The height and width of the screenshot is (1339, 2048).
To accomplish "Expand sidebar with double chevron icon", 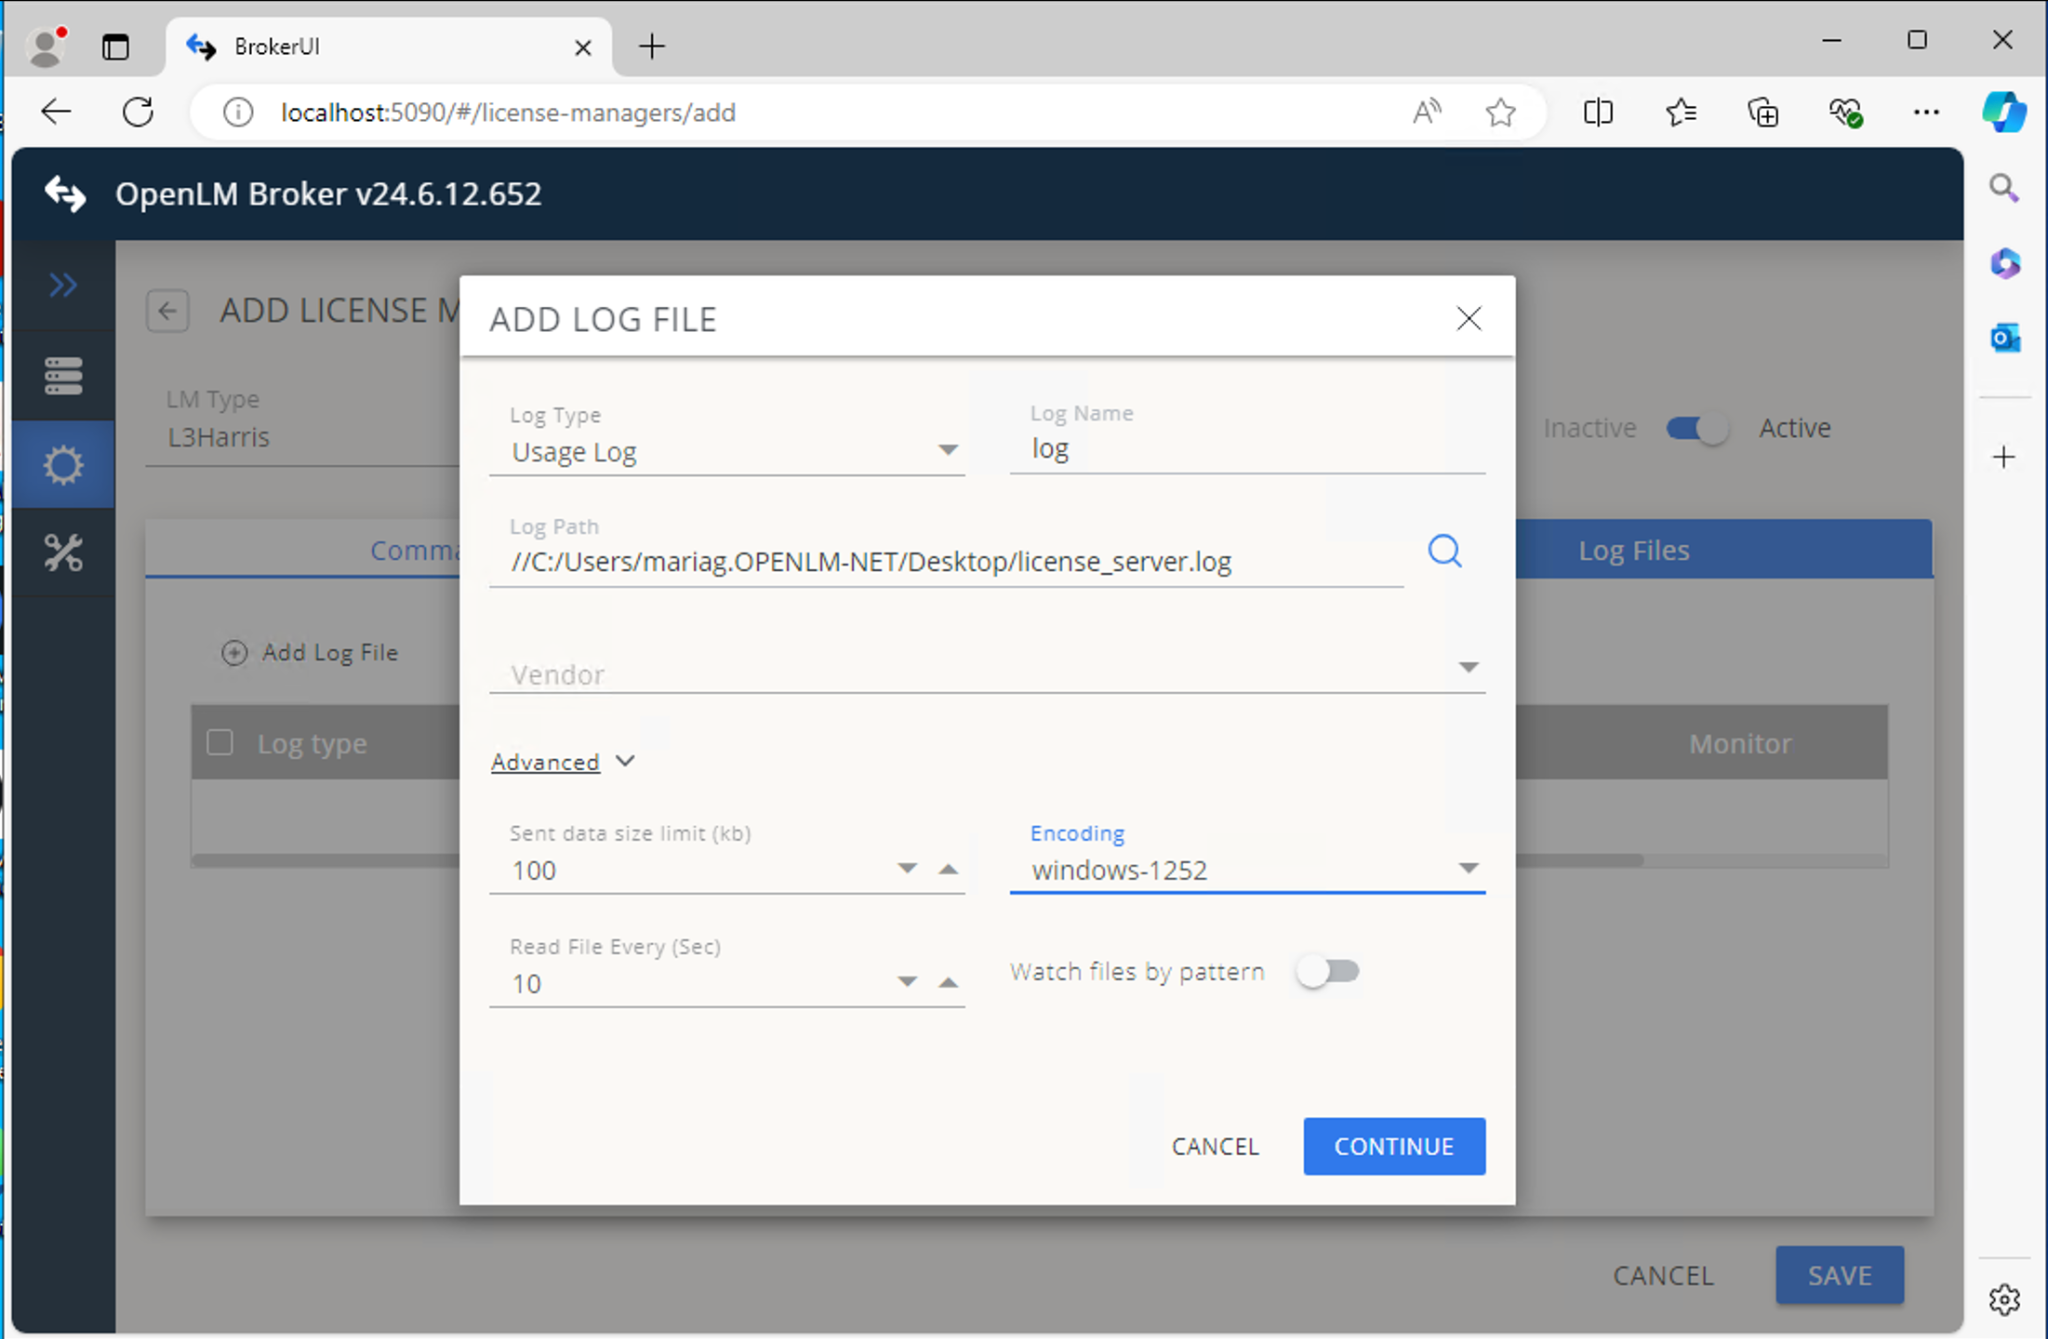I will coord(63,285).
